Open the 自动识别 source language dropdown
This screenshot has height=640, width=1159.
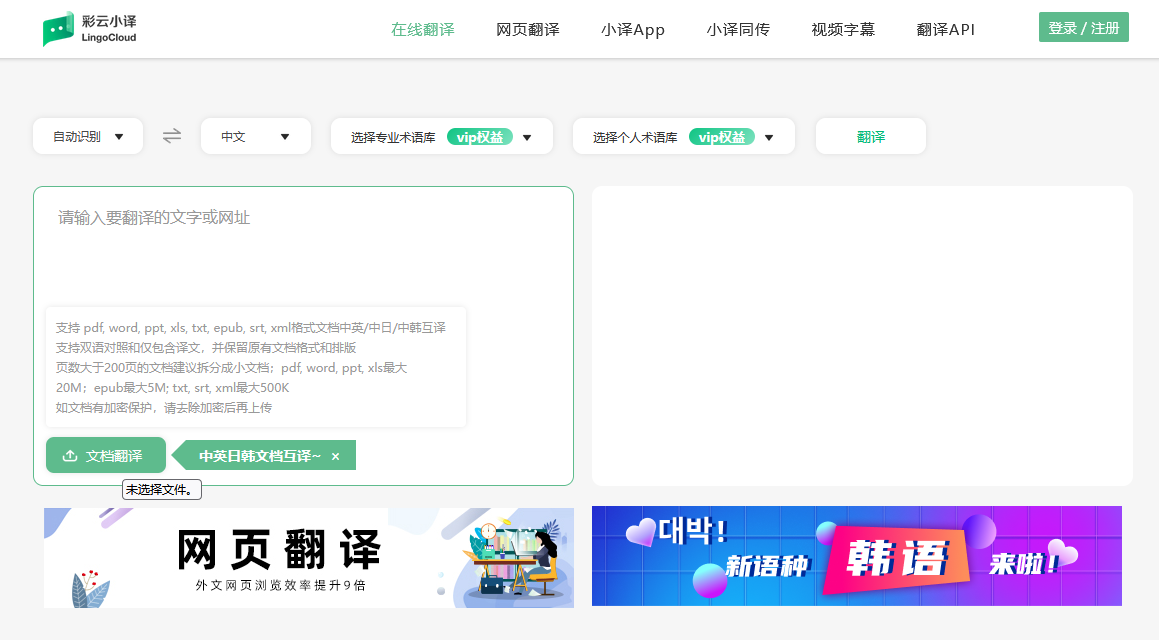(88, 137)
